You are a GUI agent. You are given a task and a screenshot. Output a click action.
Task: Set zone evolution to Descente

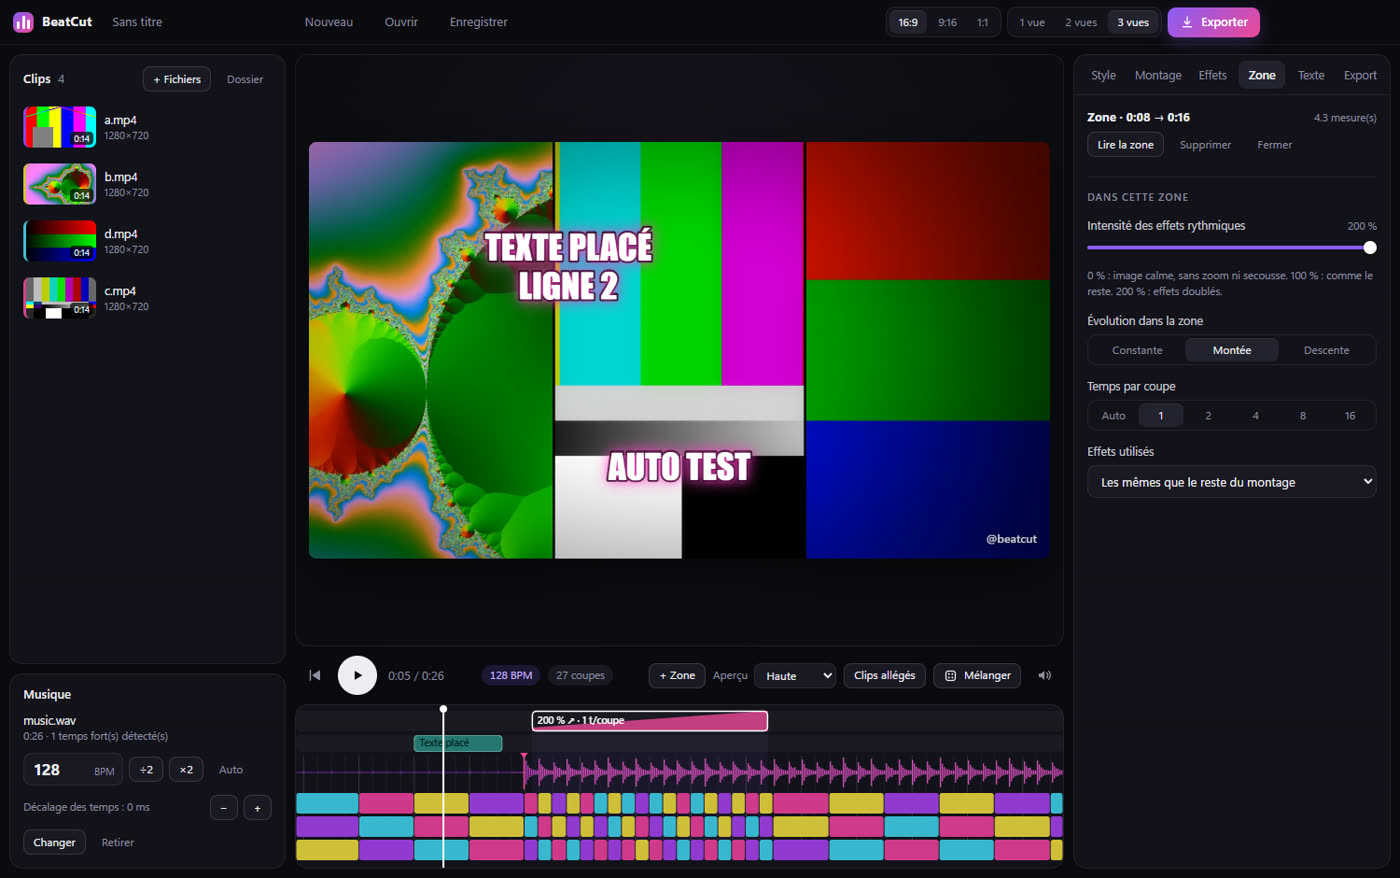click(x=1326, y=350)
